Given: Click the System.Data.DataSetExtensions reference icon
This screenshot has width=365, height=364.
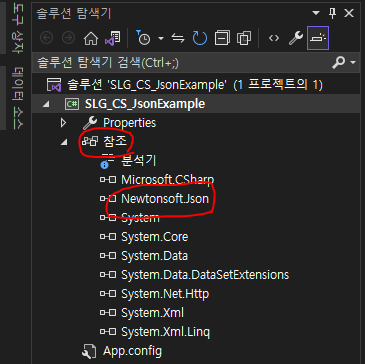Looking at the screenshot, I should [x=108, y=275].
